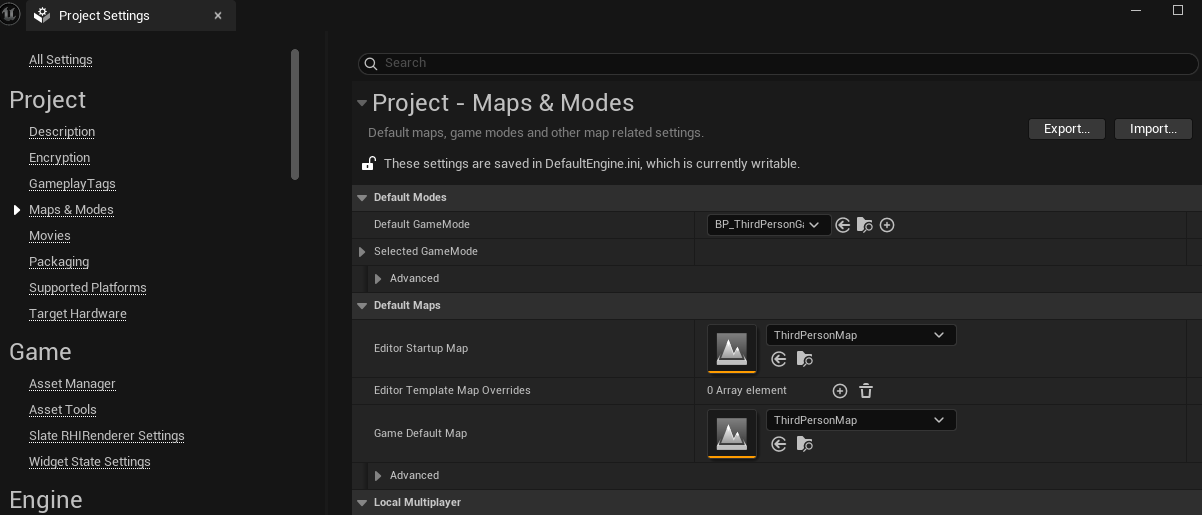Browse to Default GameMode in Content Browser
The height and width of the screenshot is (515, 1202).
[x=865, y=225]
